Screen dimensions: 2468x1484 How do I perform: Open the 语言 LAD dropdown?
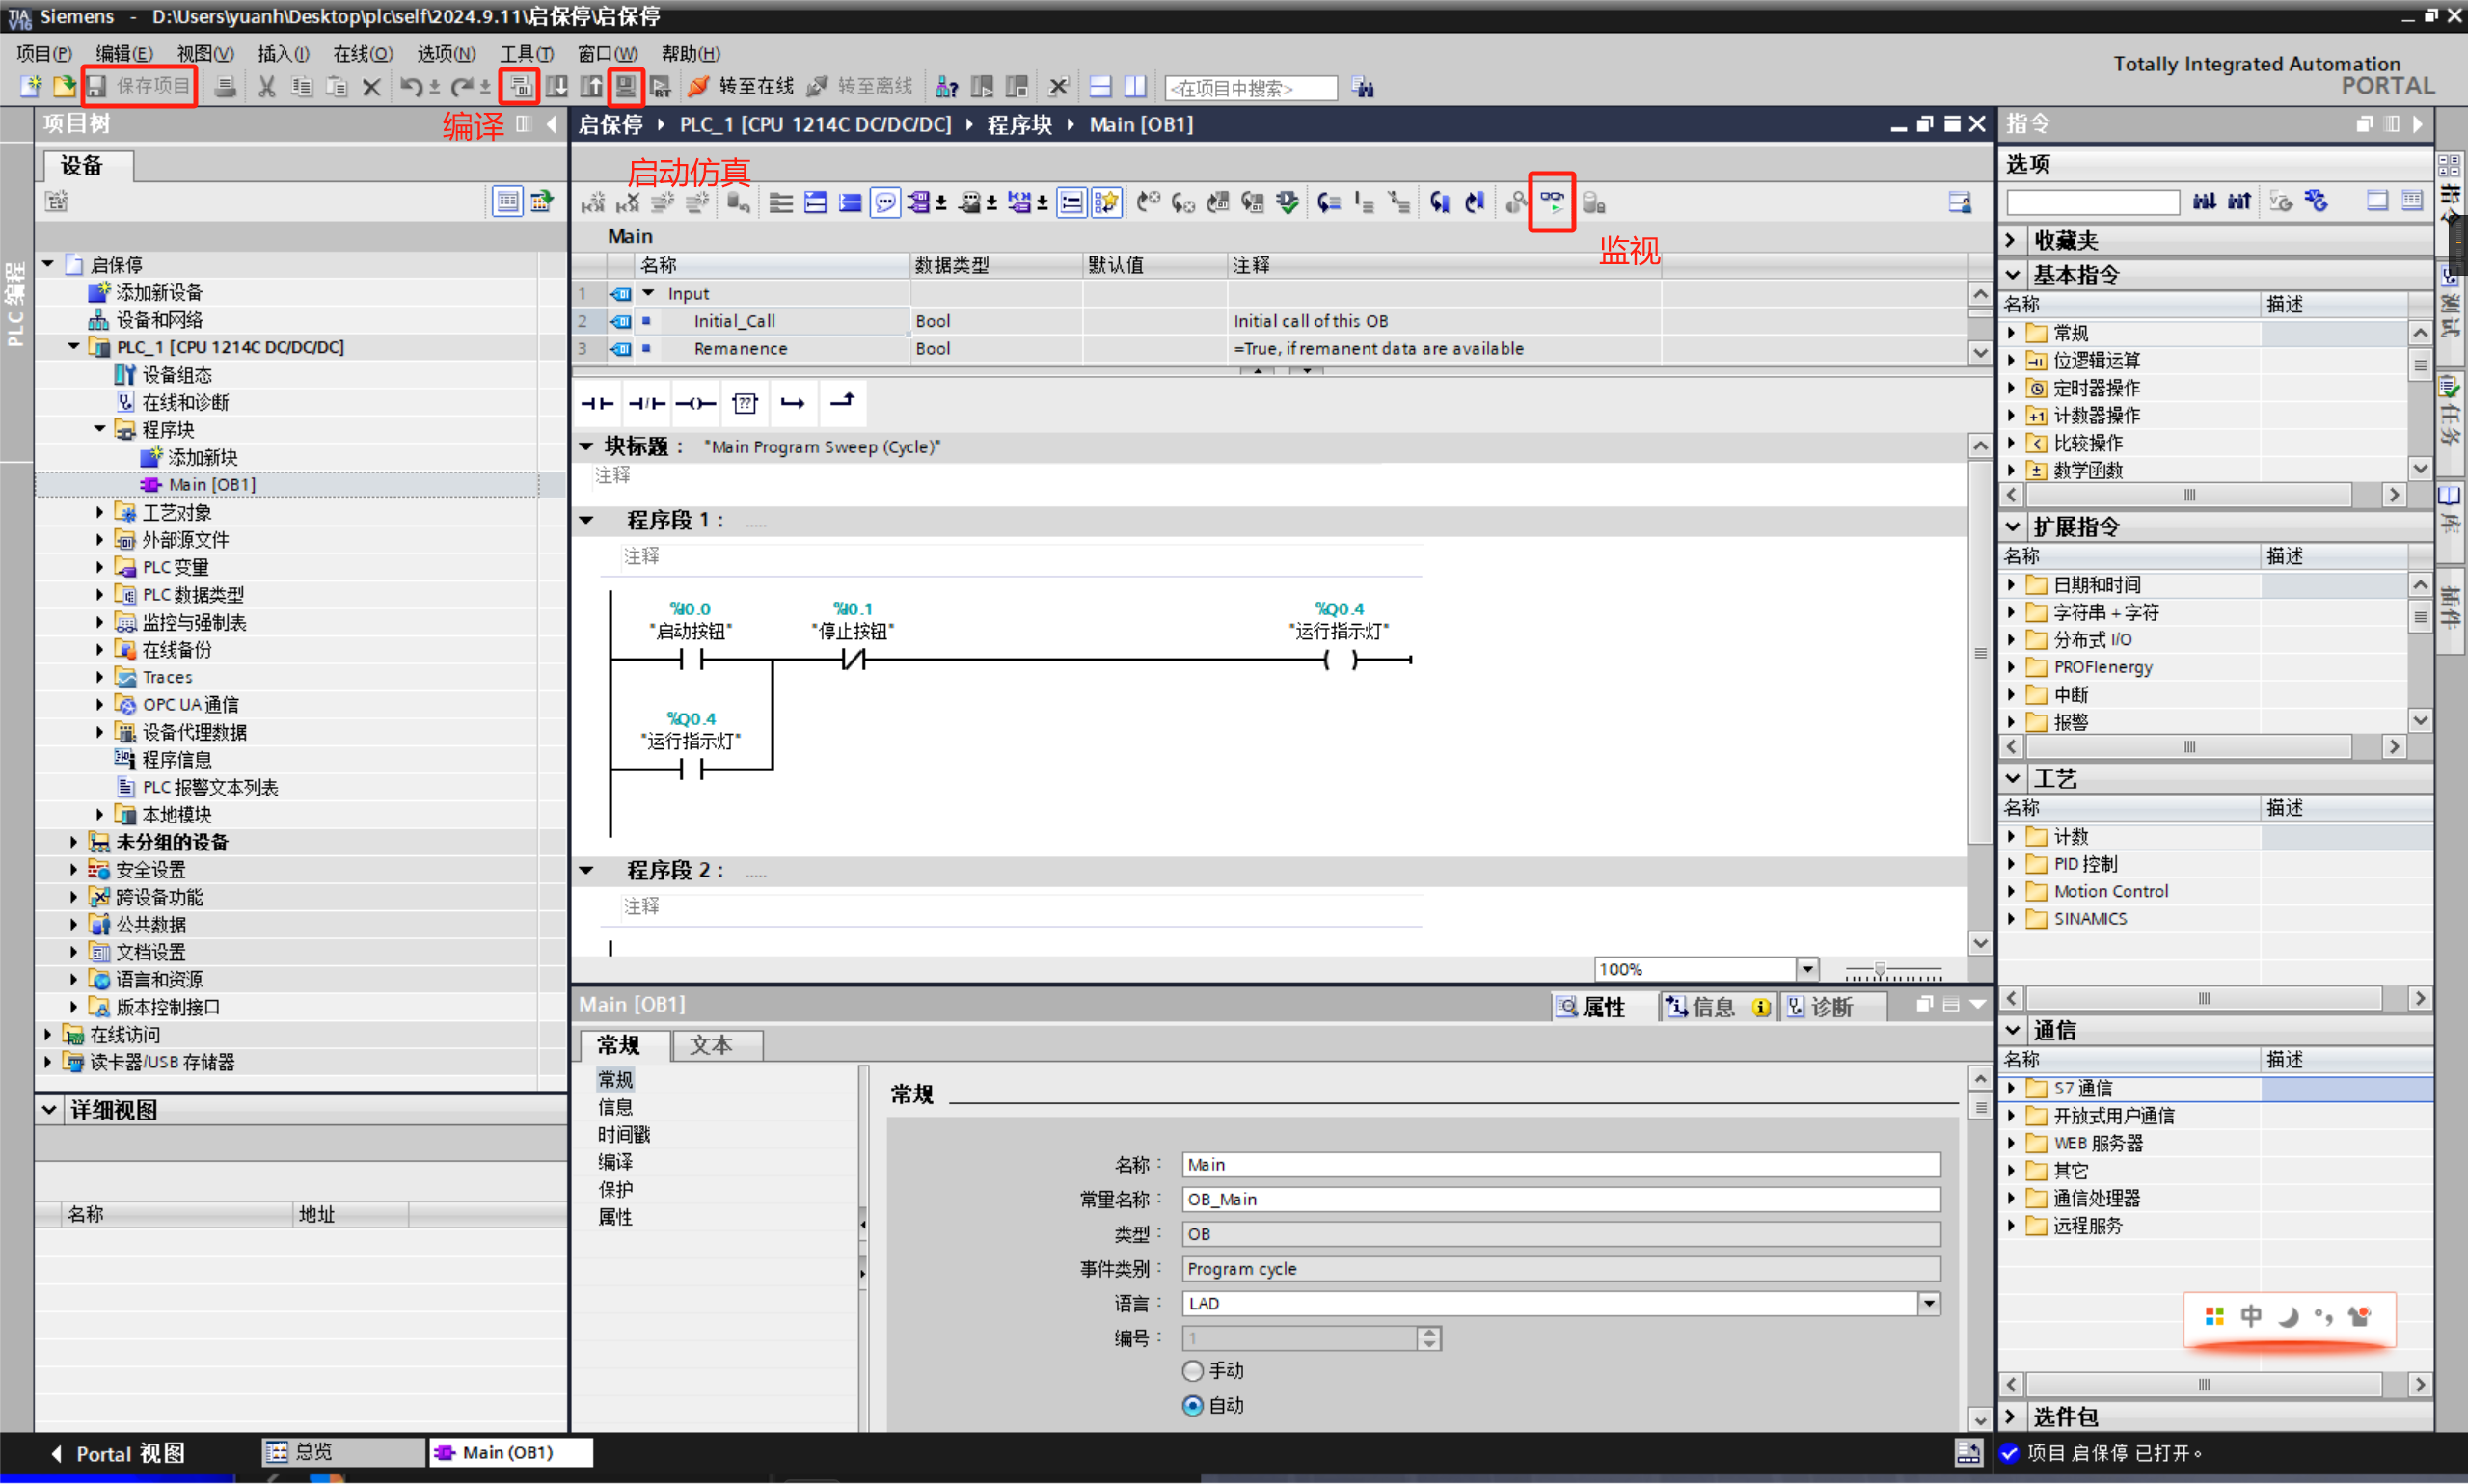click(1929, 1303)
